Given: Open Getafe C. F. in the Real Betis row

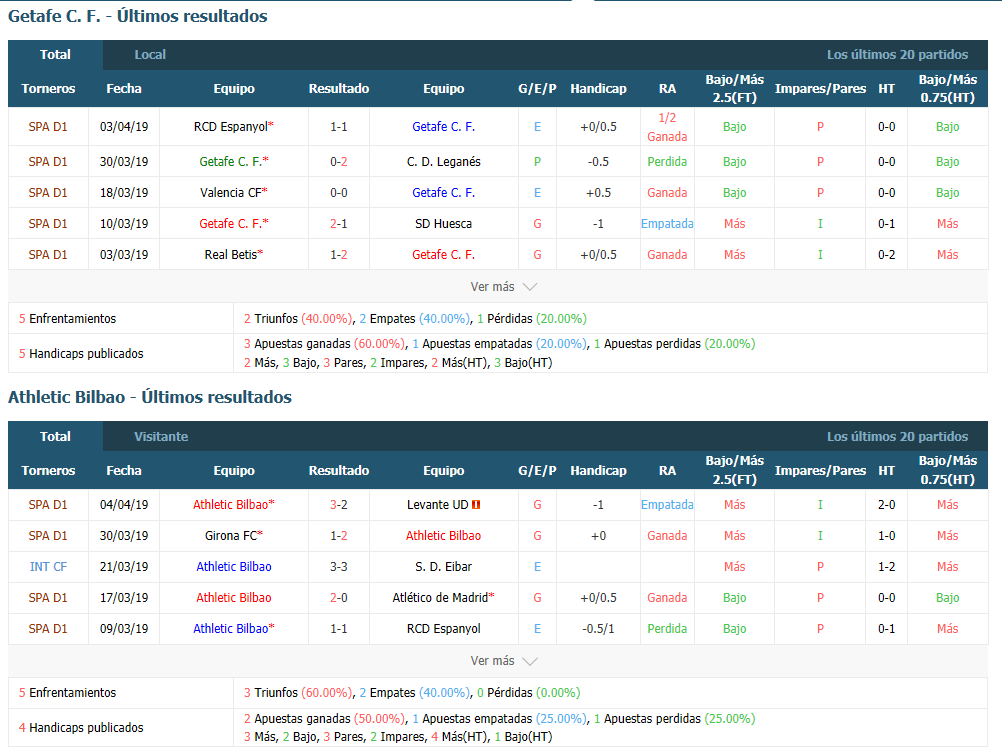Looking at the screenshot, I should pyautogui.click(x=443, y=254).
